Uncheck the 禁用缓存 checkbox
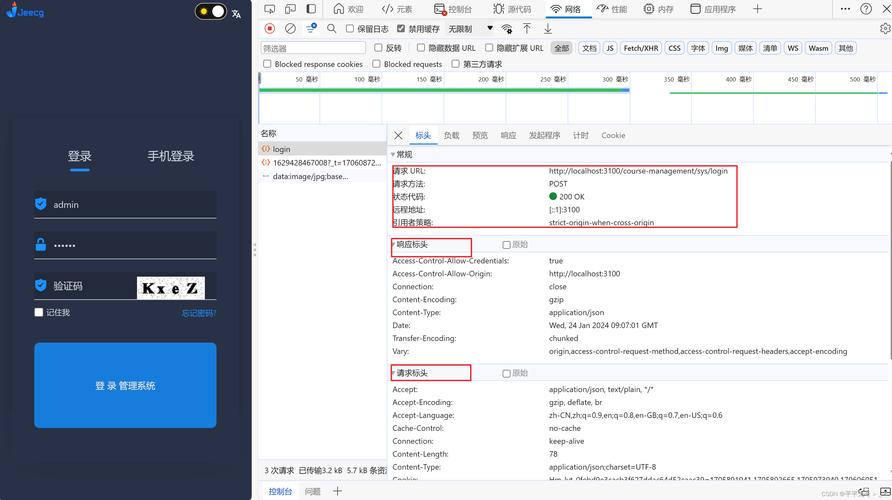Screen dimensions: 892x500 (x=401, y=29)
